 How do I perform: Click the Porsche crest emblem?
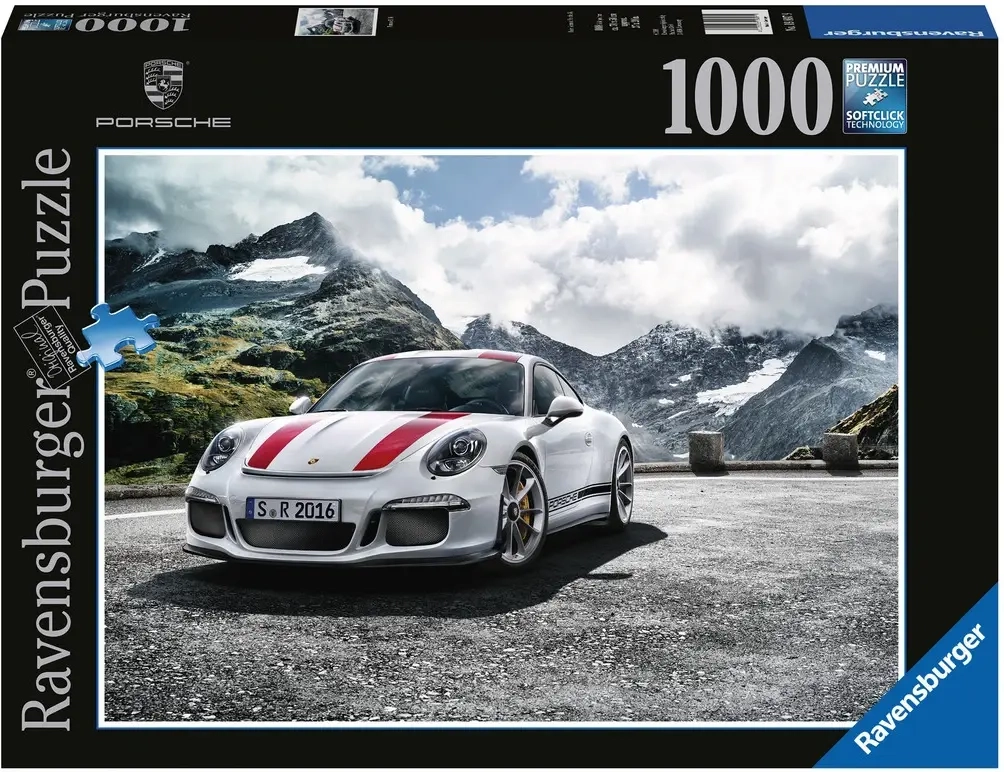tap(163, 83)
